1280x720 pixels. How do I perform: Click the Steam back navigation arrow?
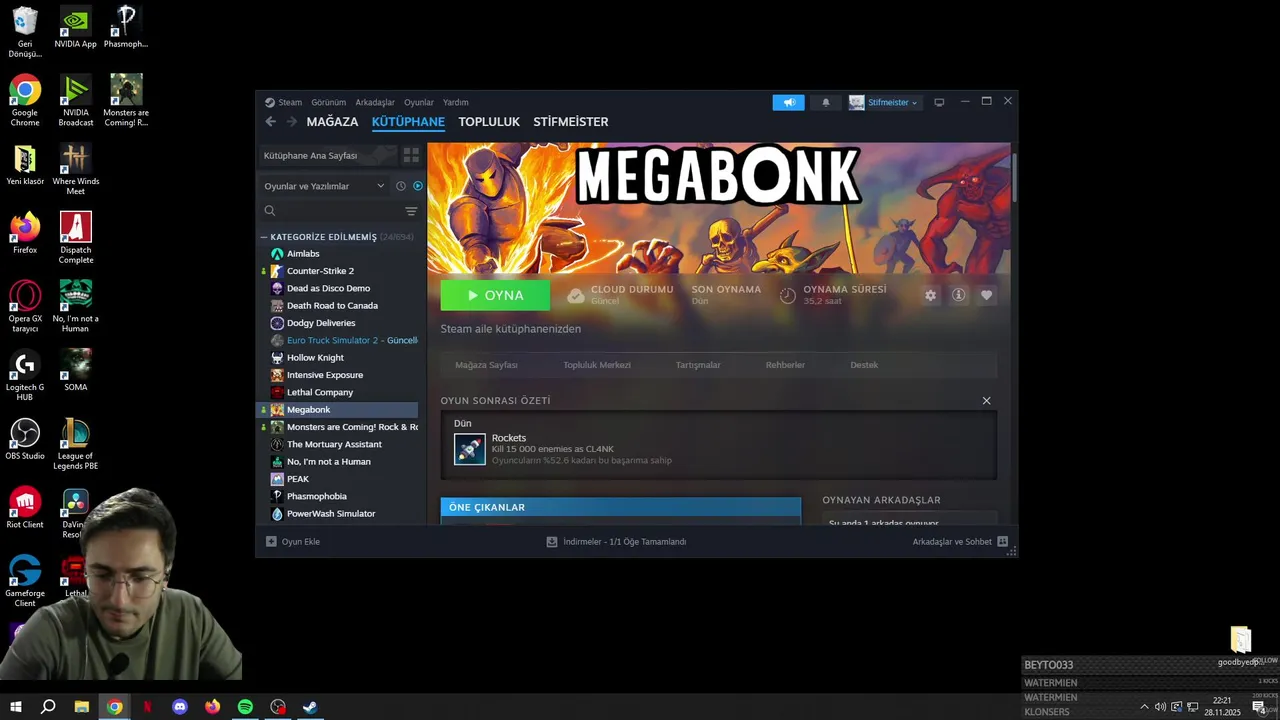[x=270, y=122]
